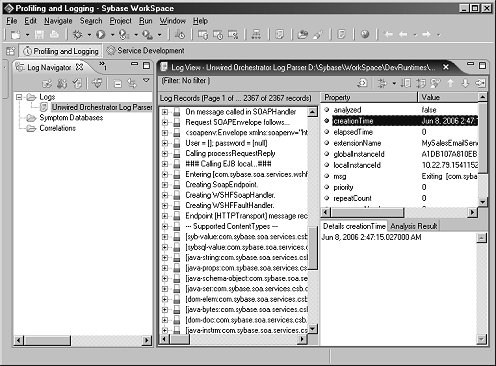The image size is (496, 366).
Task: Open the Run toolbar button dropdown arrow
Action: pyautogui.click(x=112, y=34)
